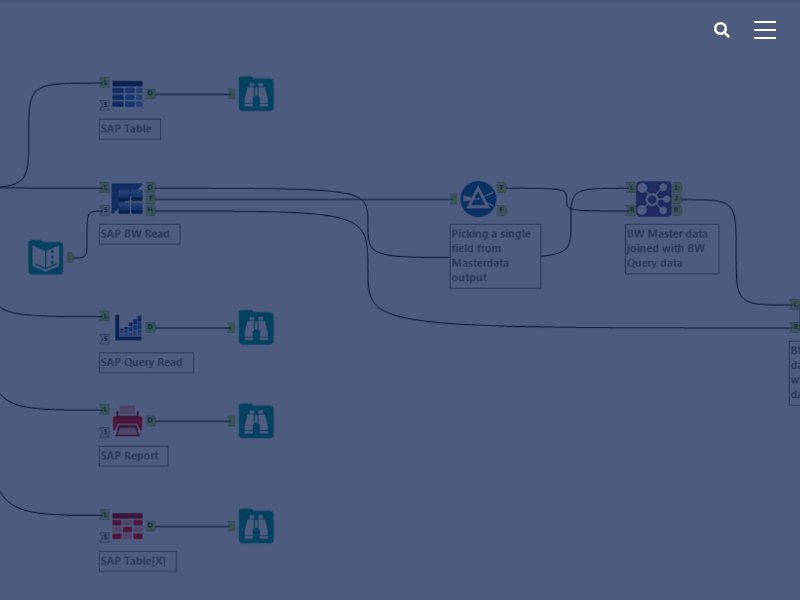Select the SAP Table tool icon
This screenshot has width=800, height=600.
[128, 94]
